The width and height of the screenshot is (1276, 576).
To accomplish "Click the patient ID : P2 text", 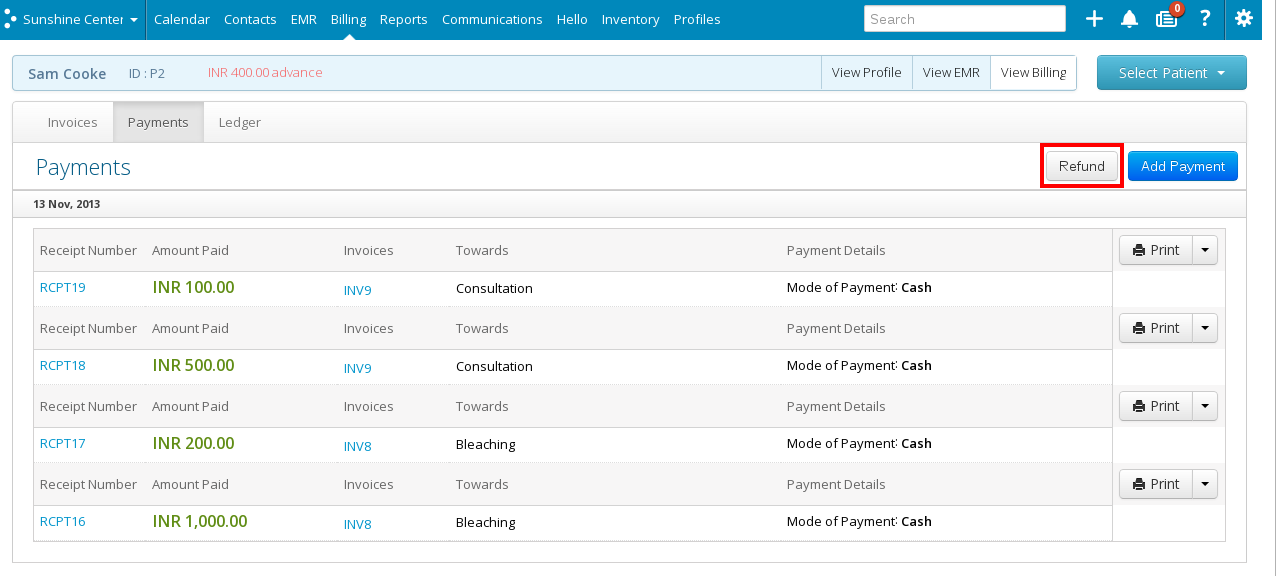I will pyautogui.click(x=147, y=73).
